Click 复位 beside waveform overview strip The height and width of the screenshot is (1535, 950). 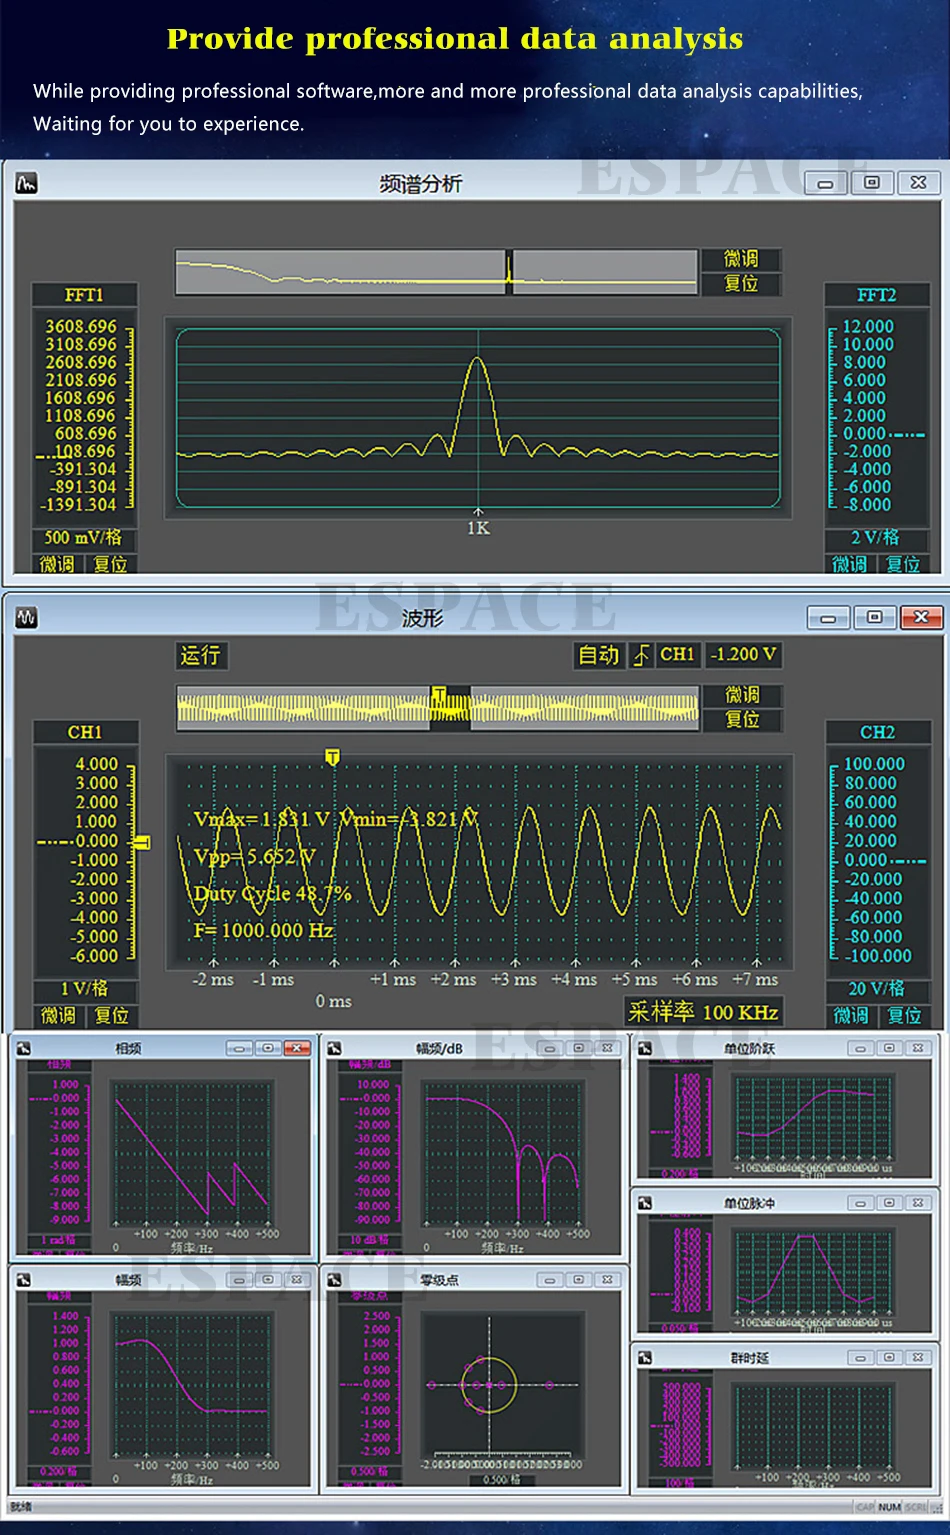tap(742, 719)
